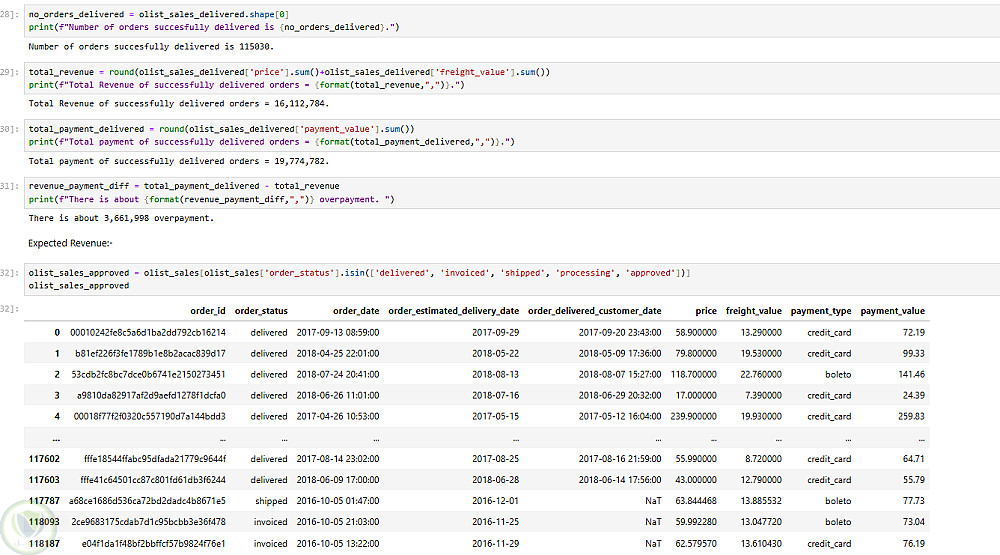The height and width of the screenshot is (555, 1000).
Task: Click order id fffe18544ffabc95dfada21779c9644f
Action: (x=155, y=459)
